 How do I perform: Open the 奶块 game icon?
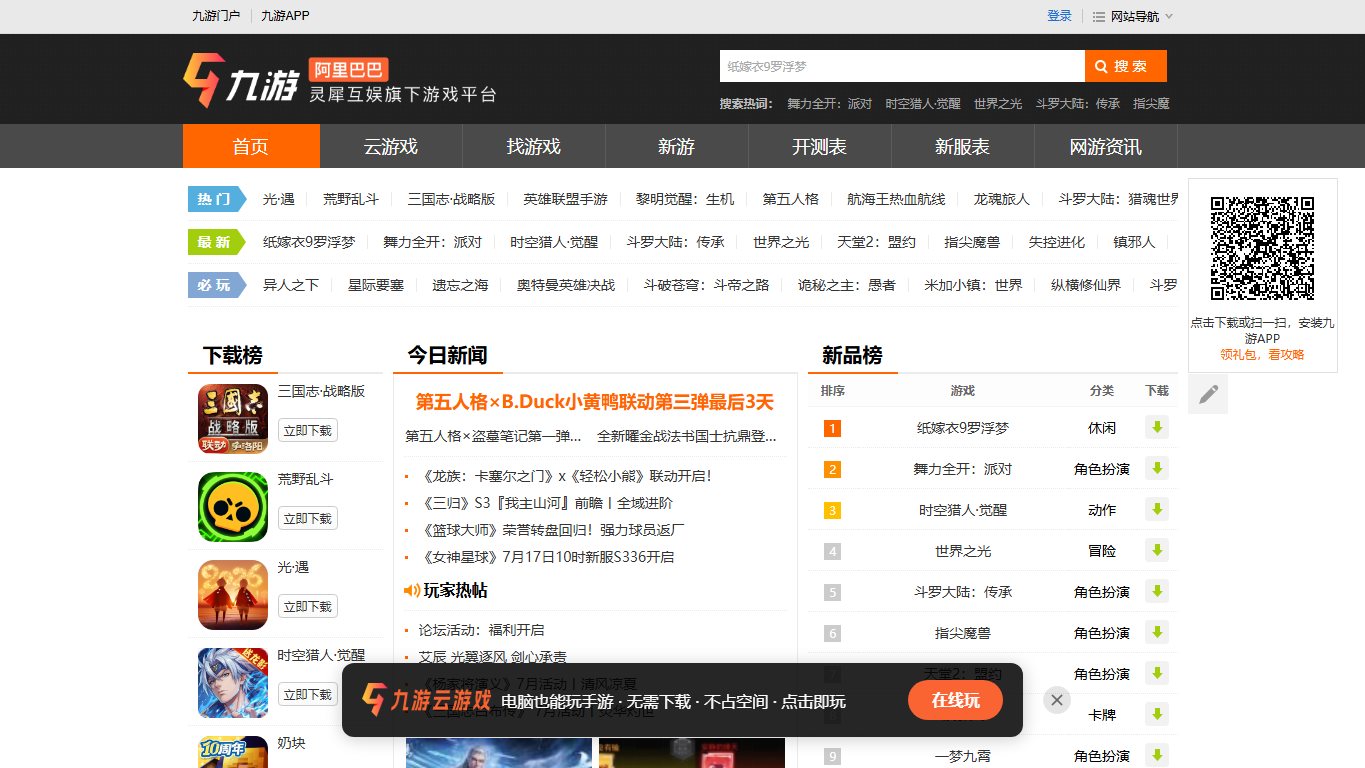[233, 752]
